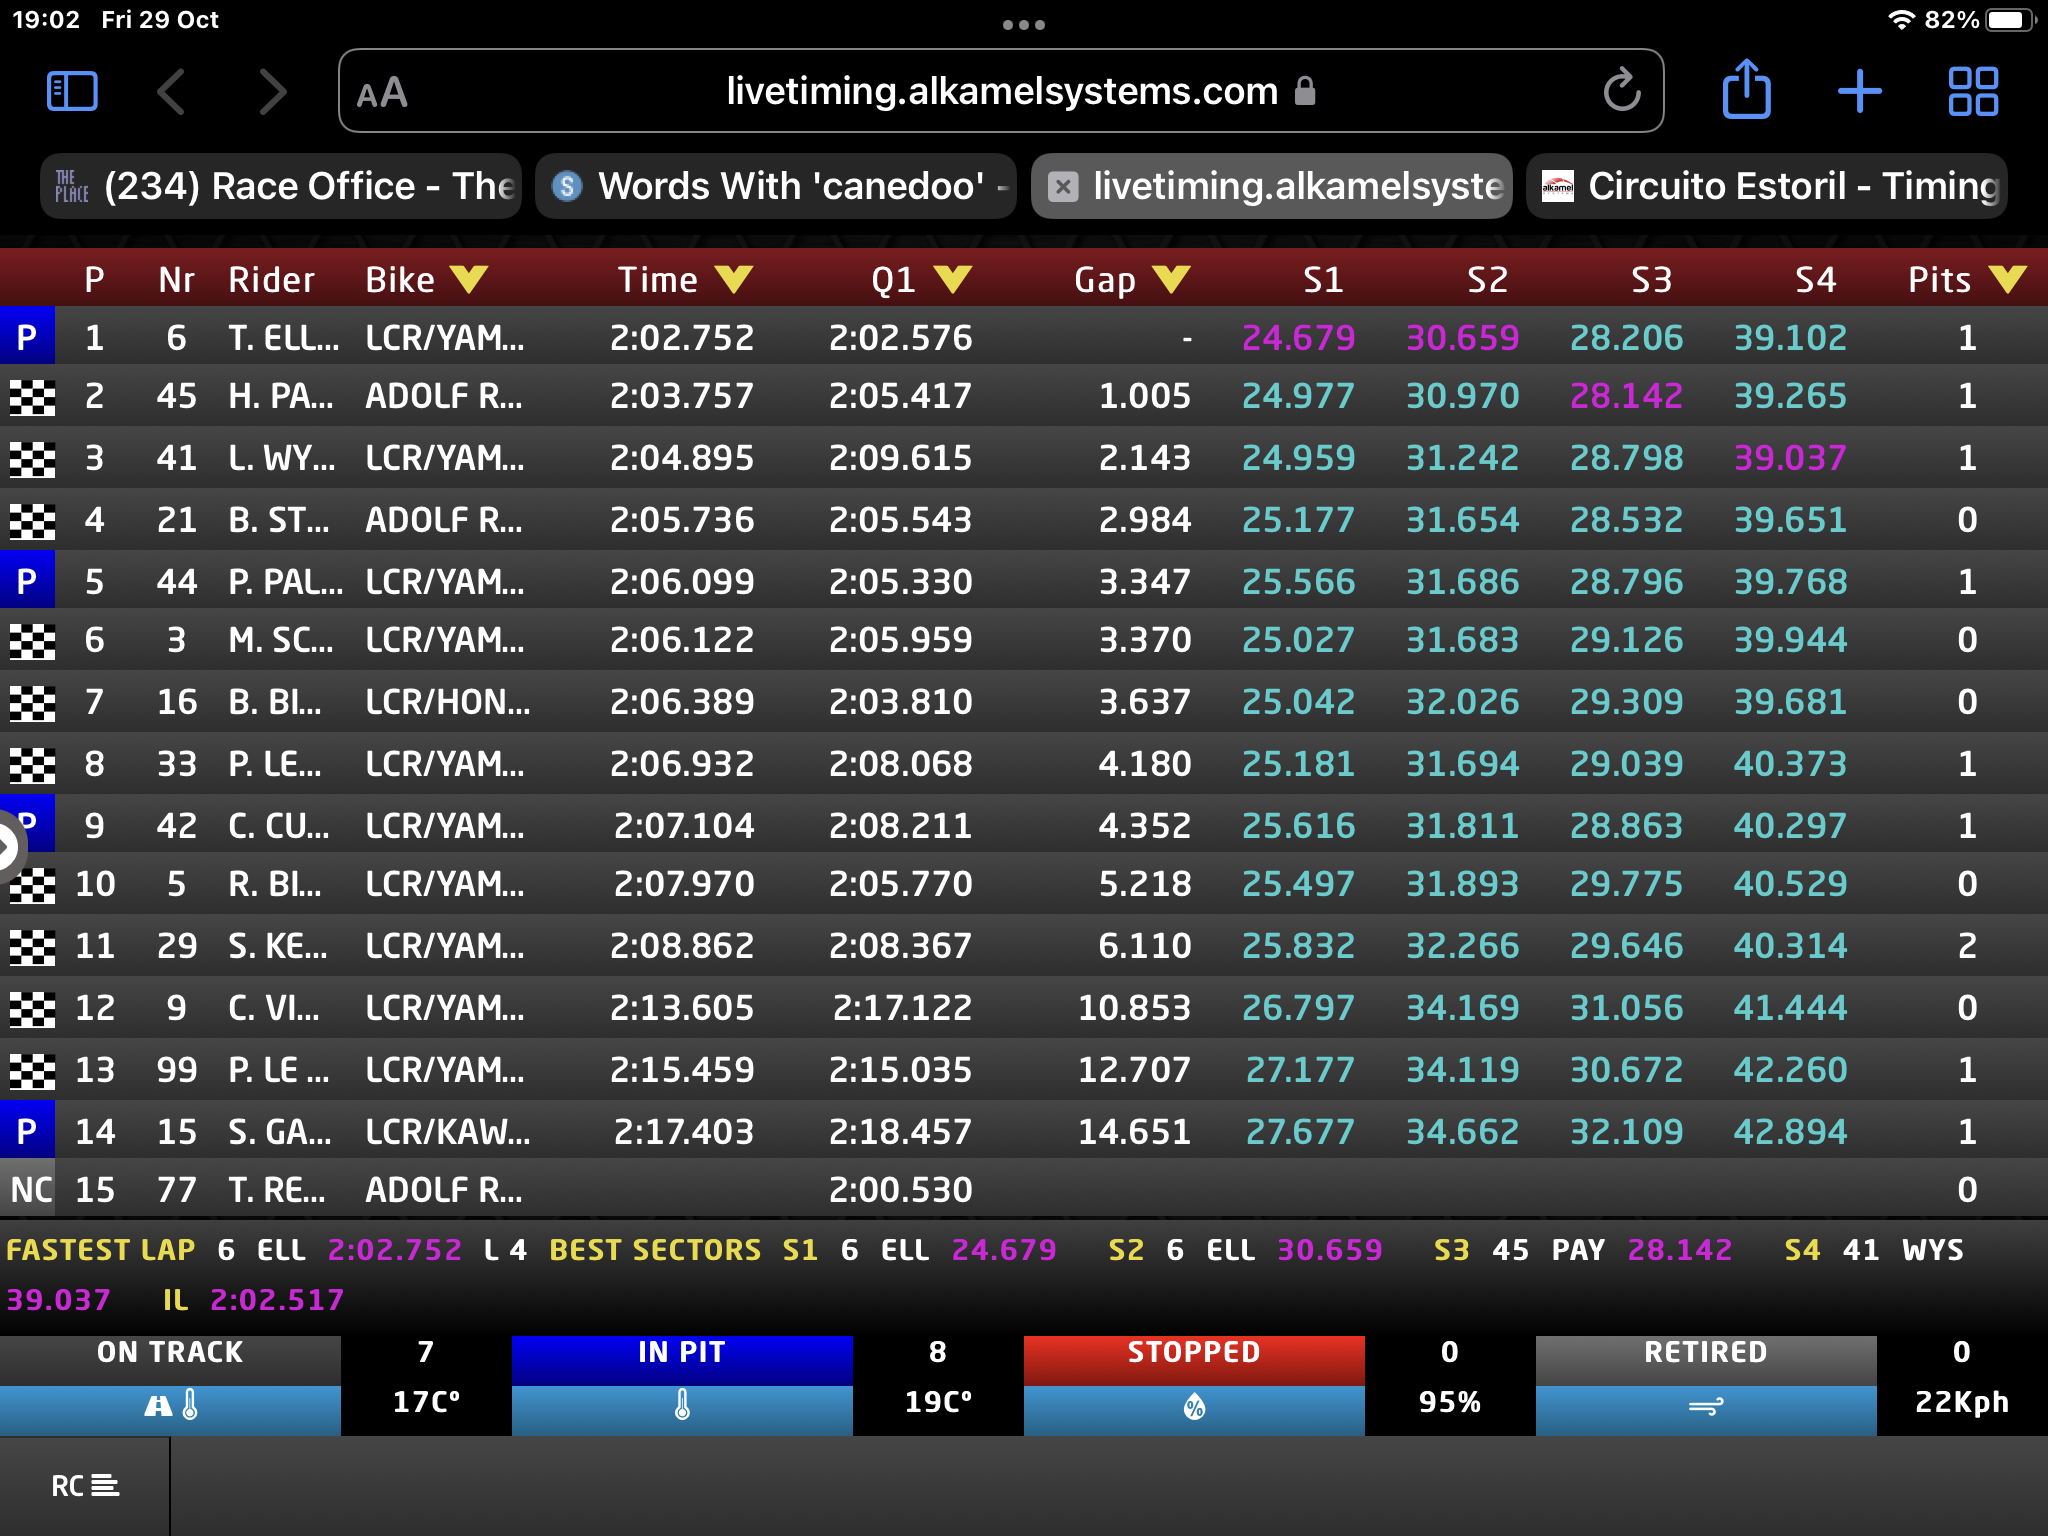Screen dimensions: 2048x1536
Task: Click the chequered flag icon for S. KE row
Action: pyautogui.click(x=32, y=947)
